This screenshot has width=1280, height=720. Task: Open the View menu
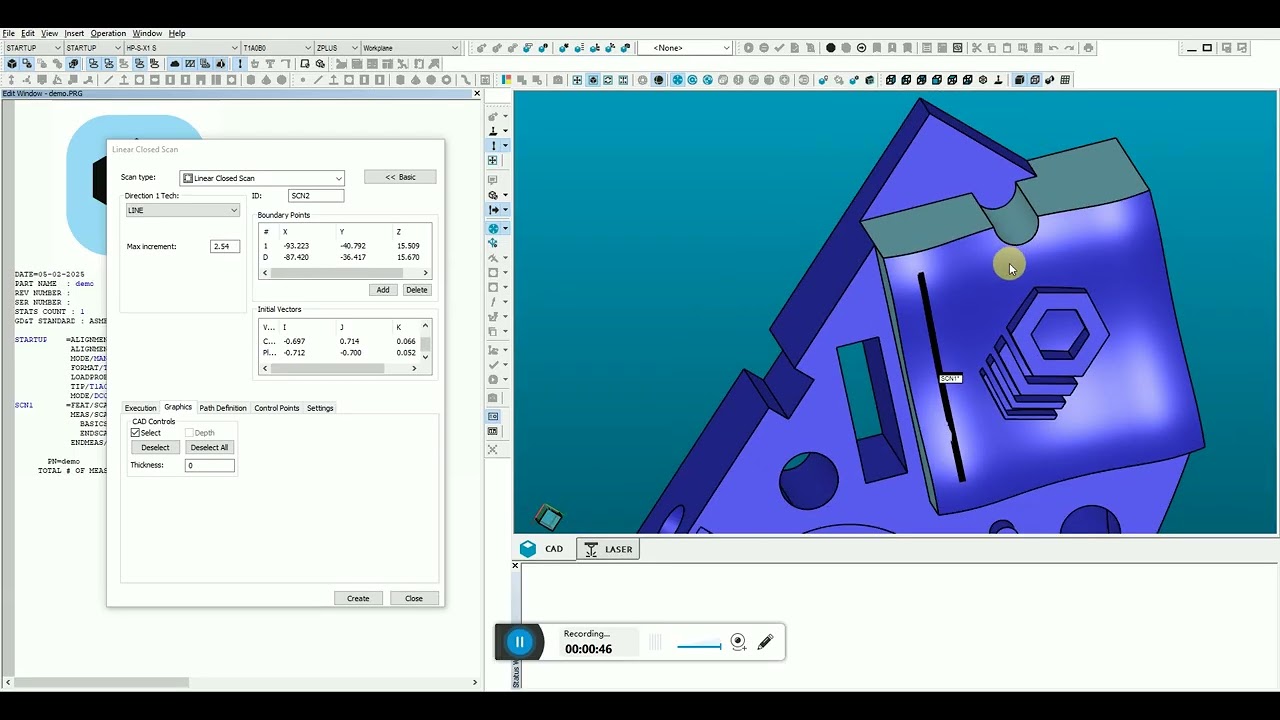point(49,33)
